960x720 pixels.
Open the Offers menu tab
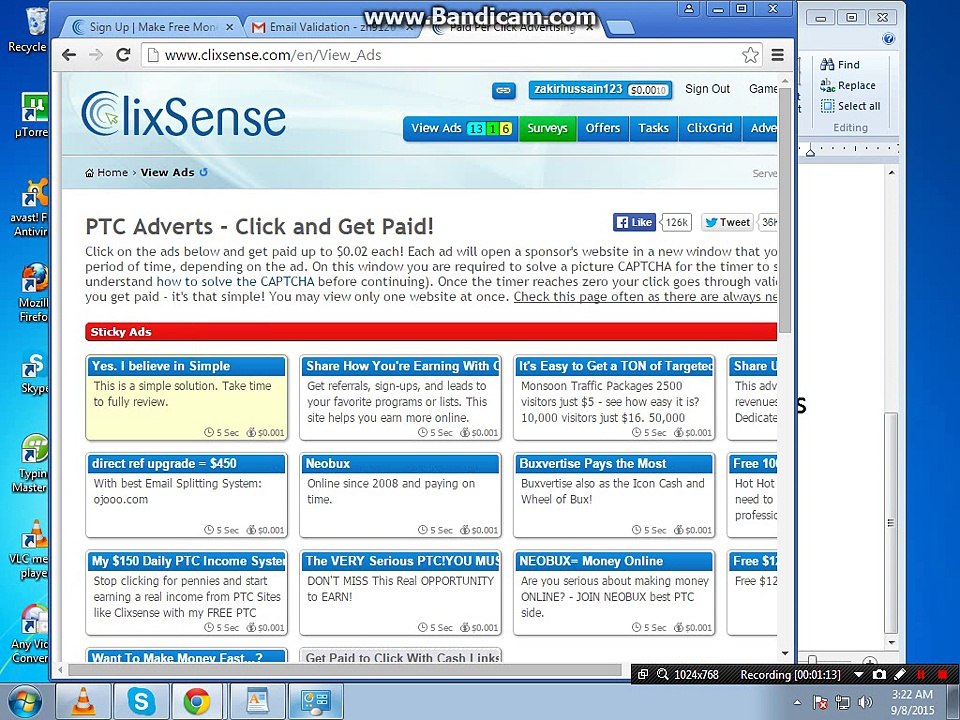point(602,129)
